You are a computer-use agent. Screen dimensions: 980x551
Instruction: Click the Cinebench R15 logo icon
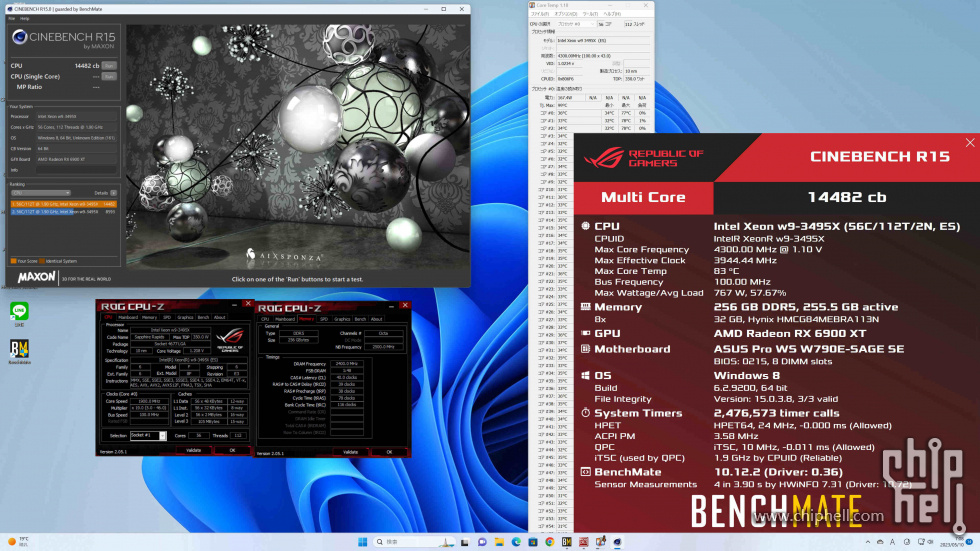[19, 37]
